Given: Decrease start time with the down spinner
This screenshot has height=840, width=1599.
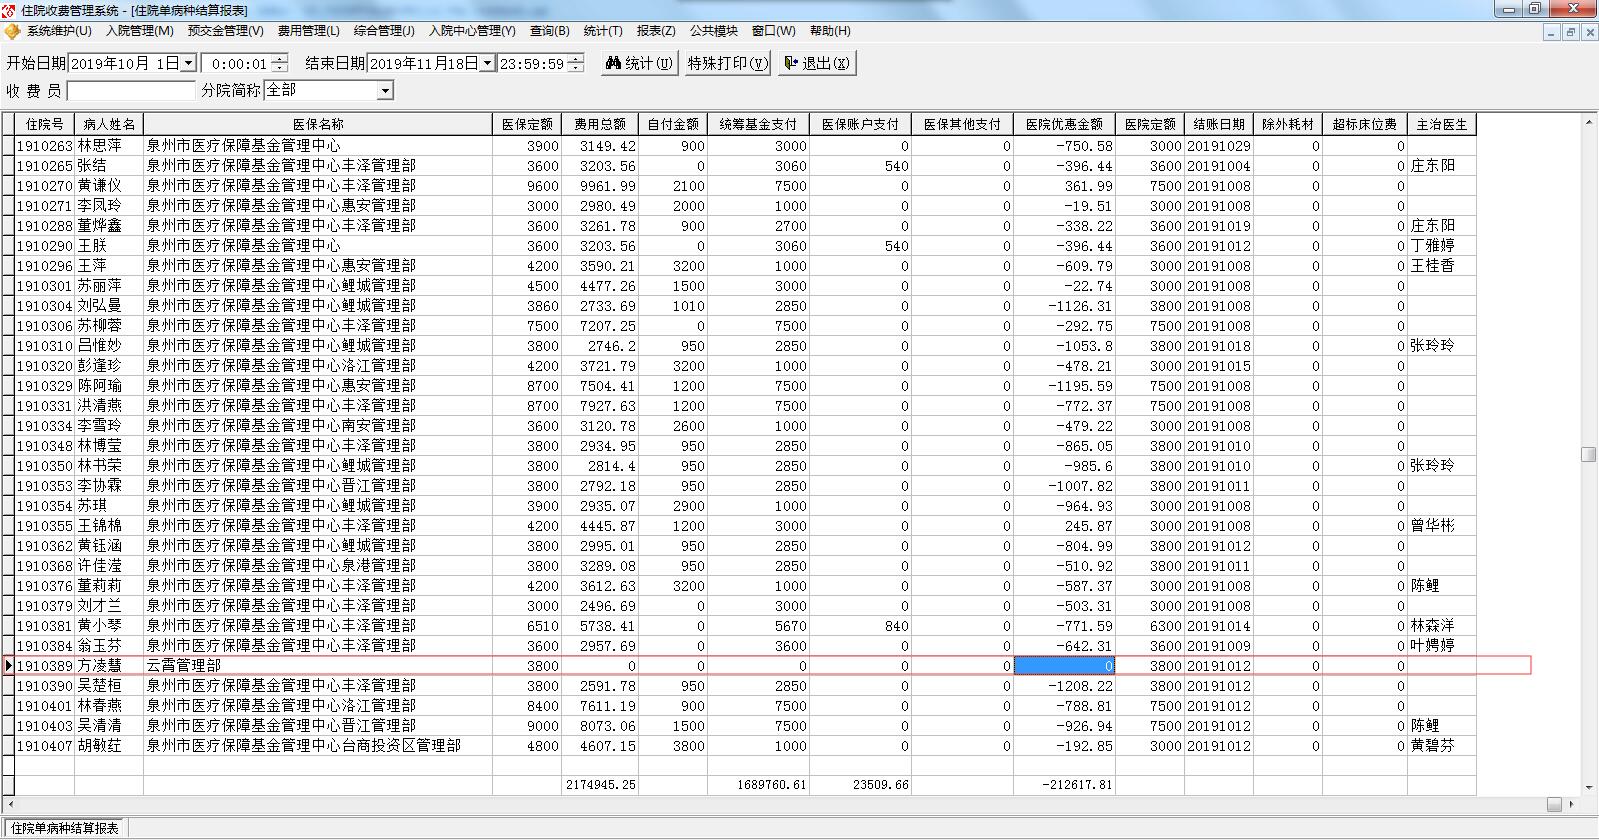Looking at the screenshot, I should coord(279,68).
